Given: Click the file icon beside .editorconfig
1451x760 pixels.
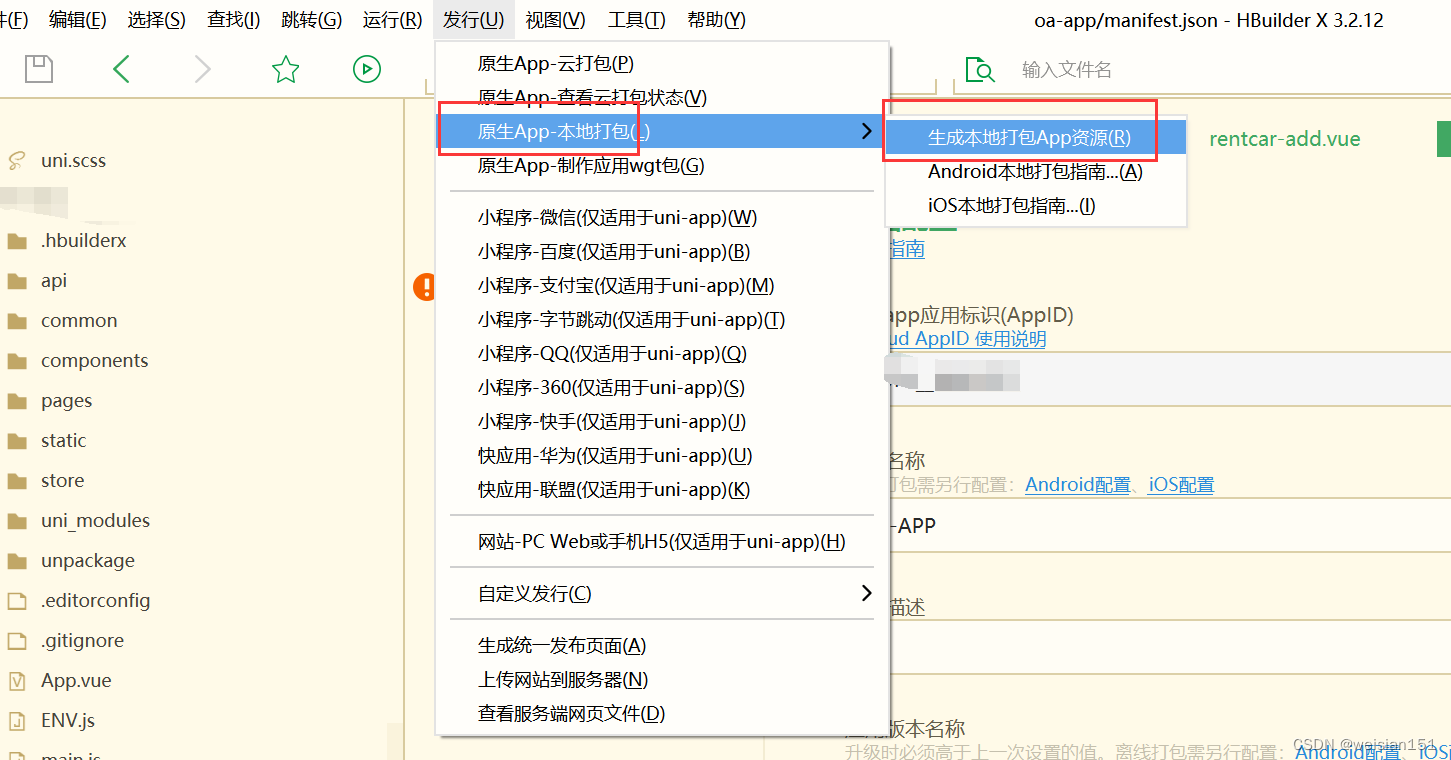Looking at the screenshot, I should (17, 601).
